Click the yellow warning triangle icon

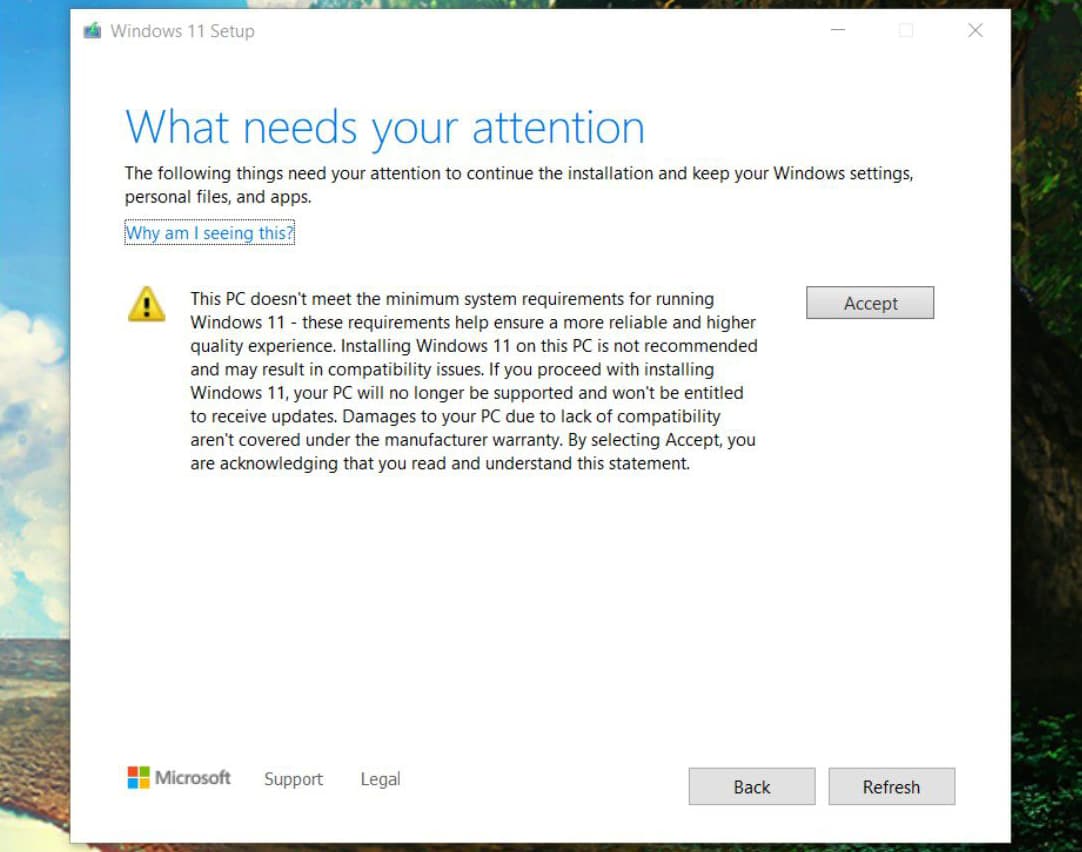pos(146,304)
